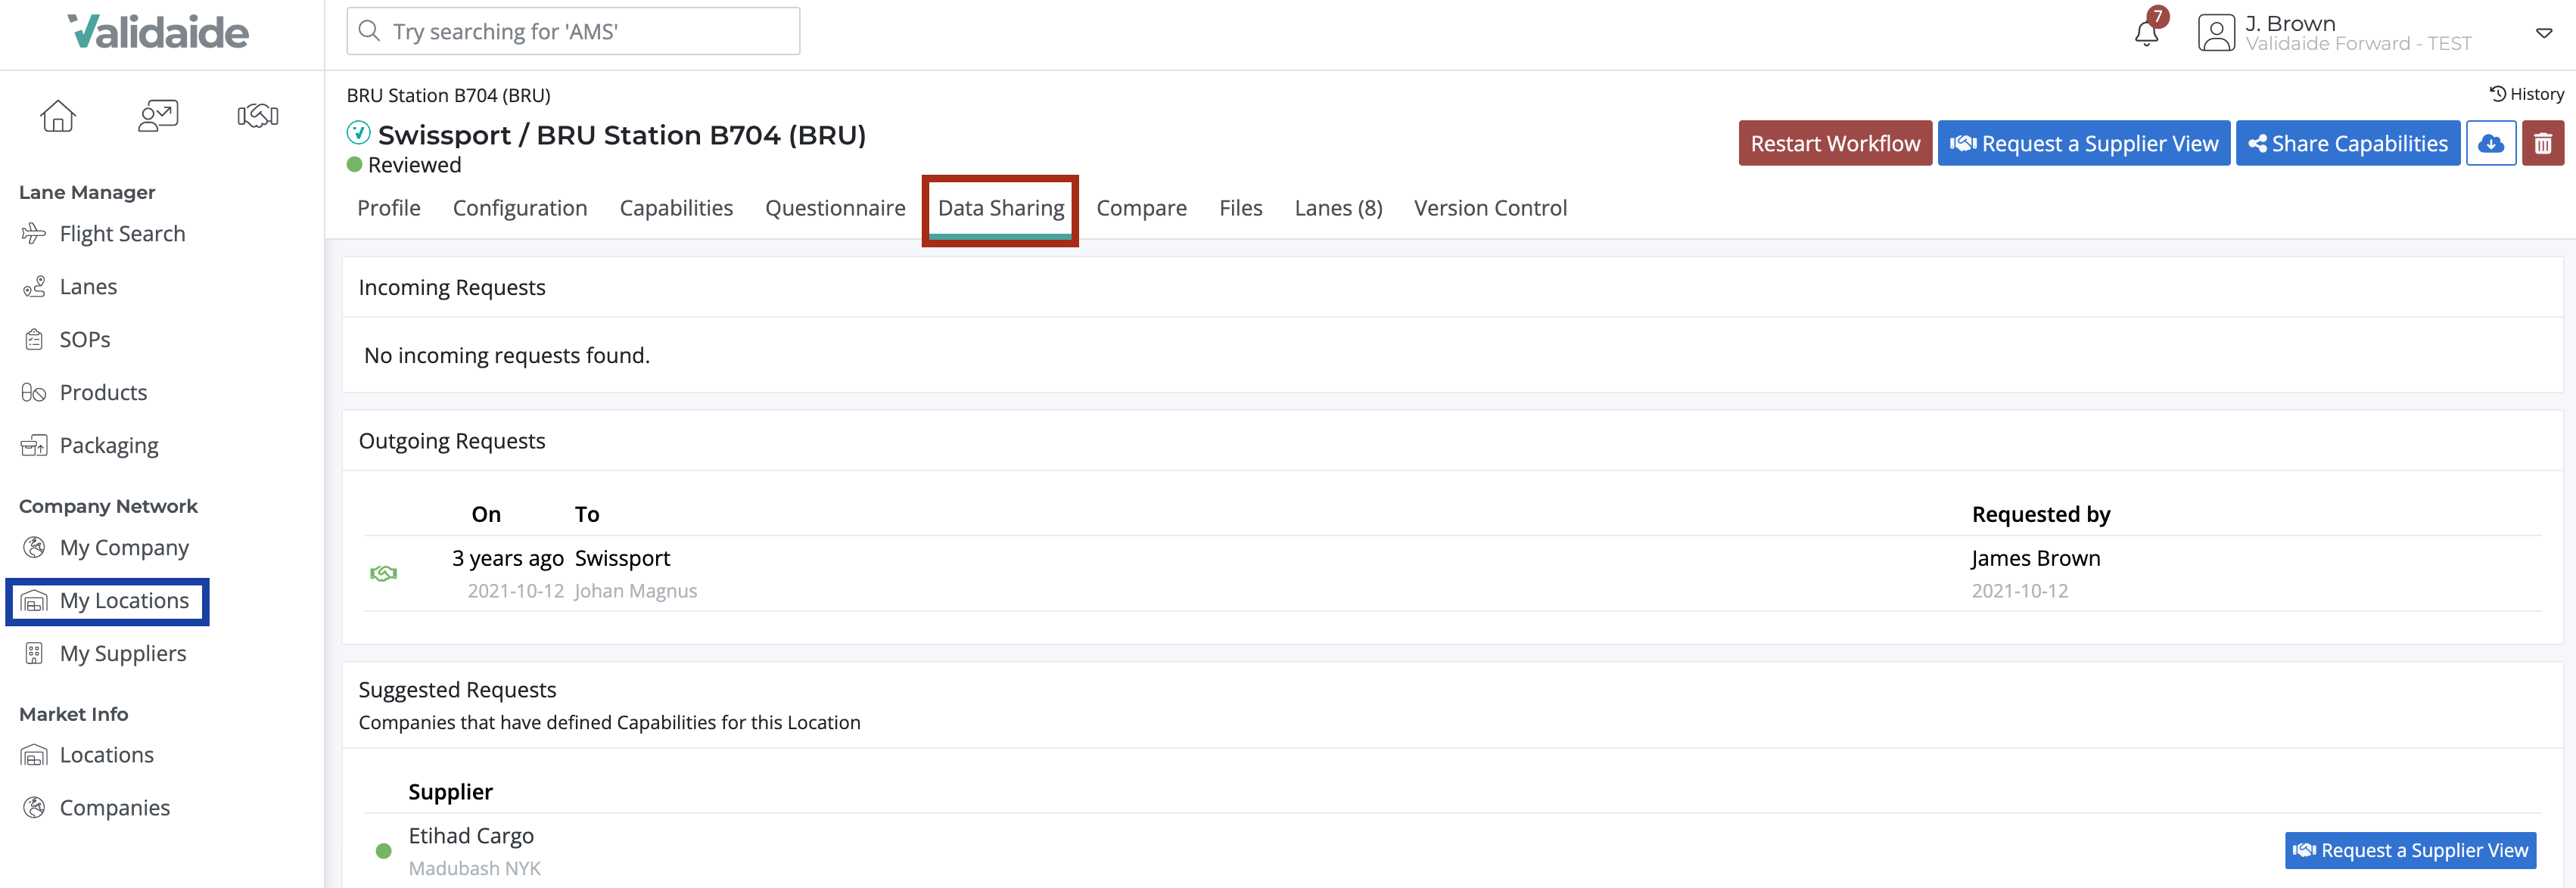Screen dimensions: 2576x888
Task: Select the Data Sharing tab
Action: pyautogui.click(x=1001, y=208)
